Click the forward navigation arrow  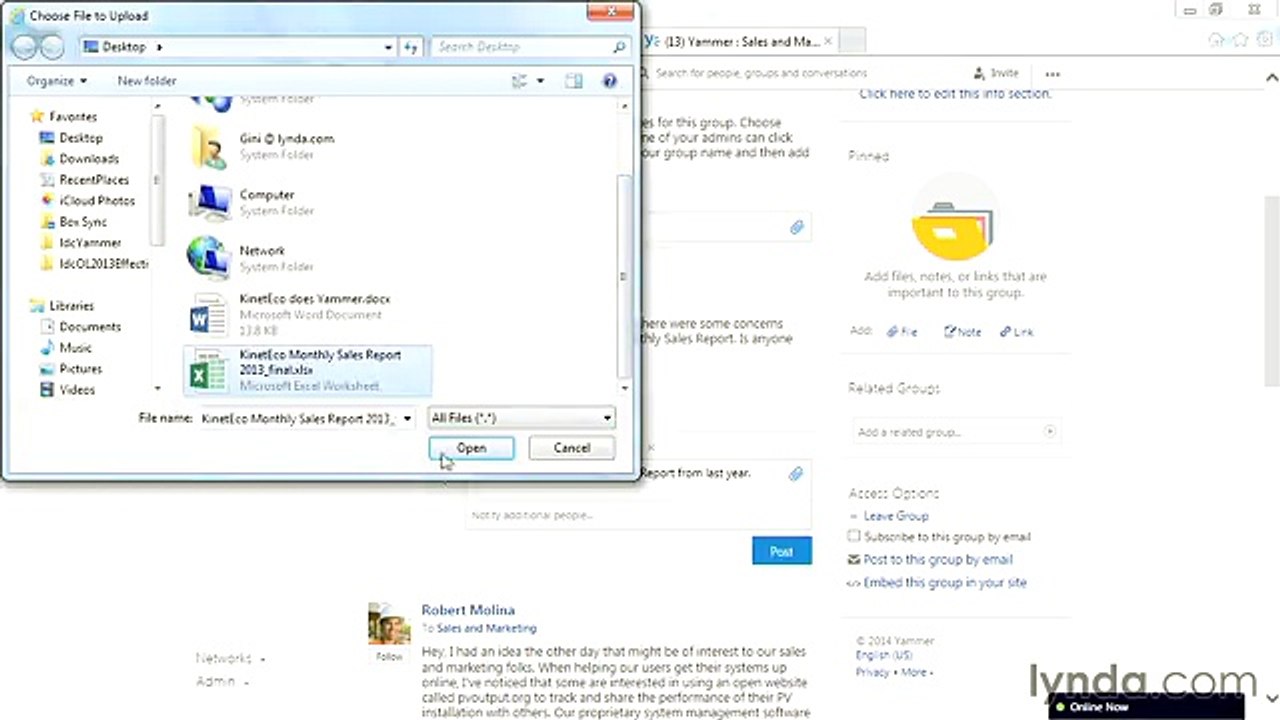click(51, 47)
